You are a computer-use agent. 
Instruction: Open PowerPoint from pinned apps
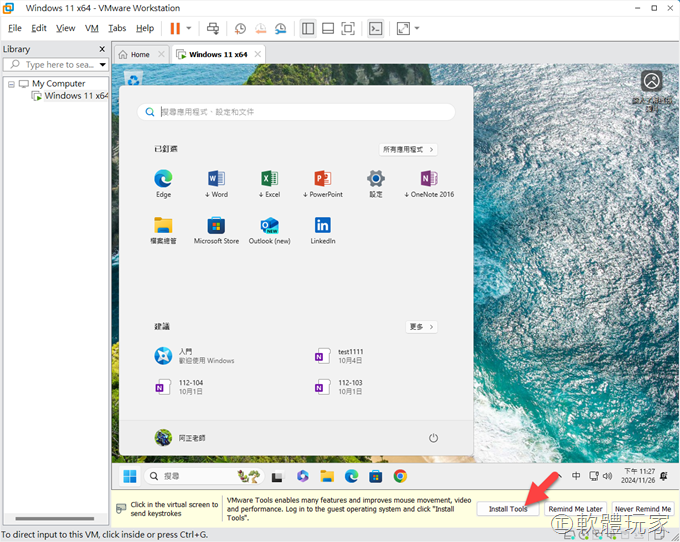pos(322,183)
